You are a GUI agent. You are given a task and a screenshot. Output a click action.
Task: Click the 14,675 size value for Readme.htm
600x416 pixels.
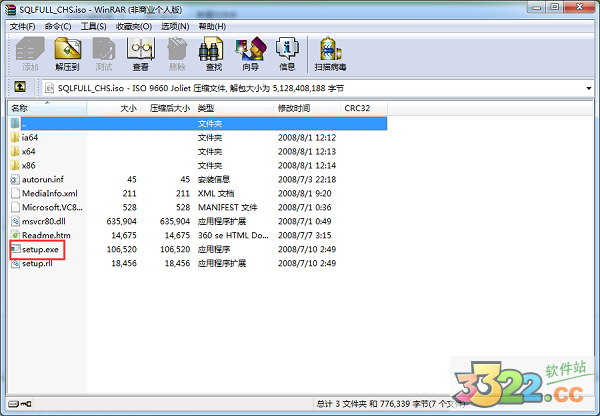(x=124, y=235)
